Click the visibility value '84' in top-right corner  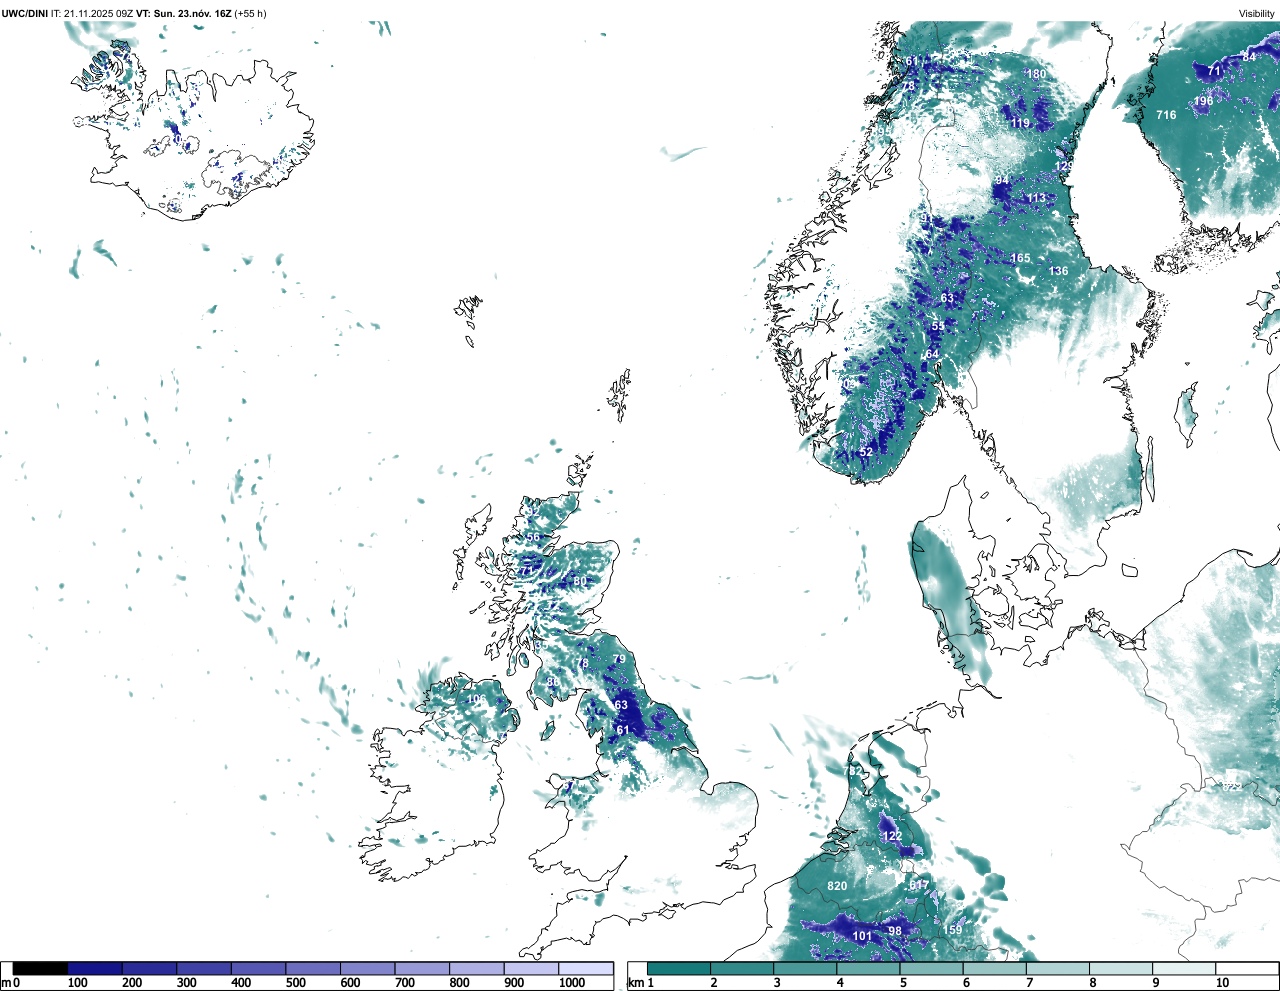pyautogui.click(x=1249, y=57)
